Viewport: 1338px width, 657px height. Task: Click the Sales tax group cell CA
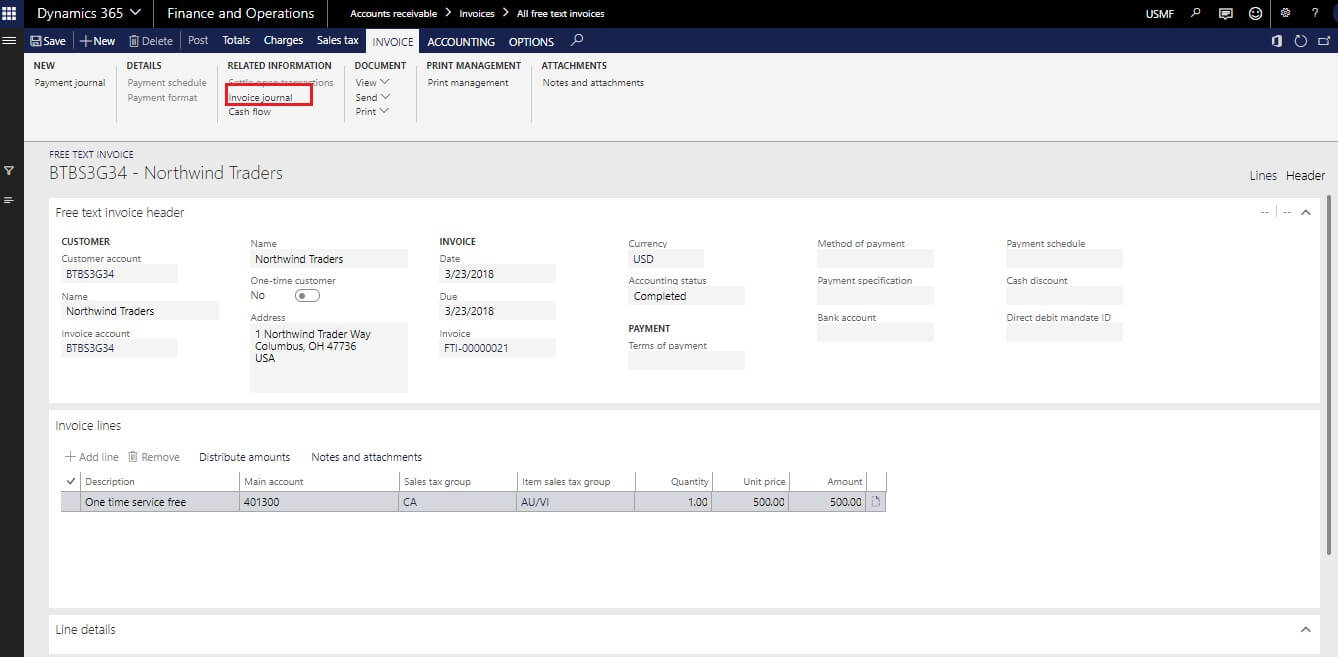click(x=459, y=502)
